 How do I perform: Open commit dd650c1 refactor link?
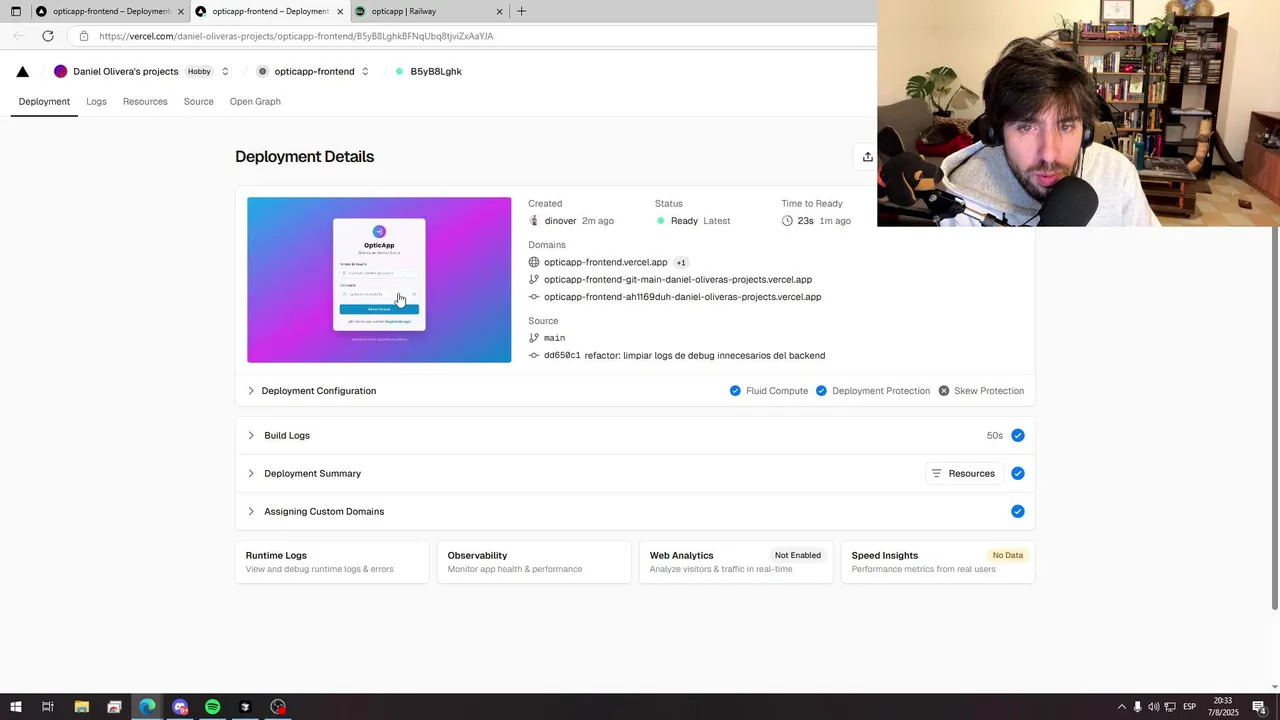click(684, 356)
